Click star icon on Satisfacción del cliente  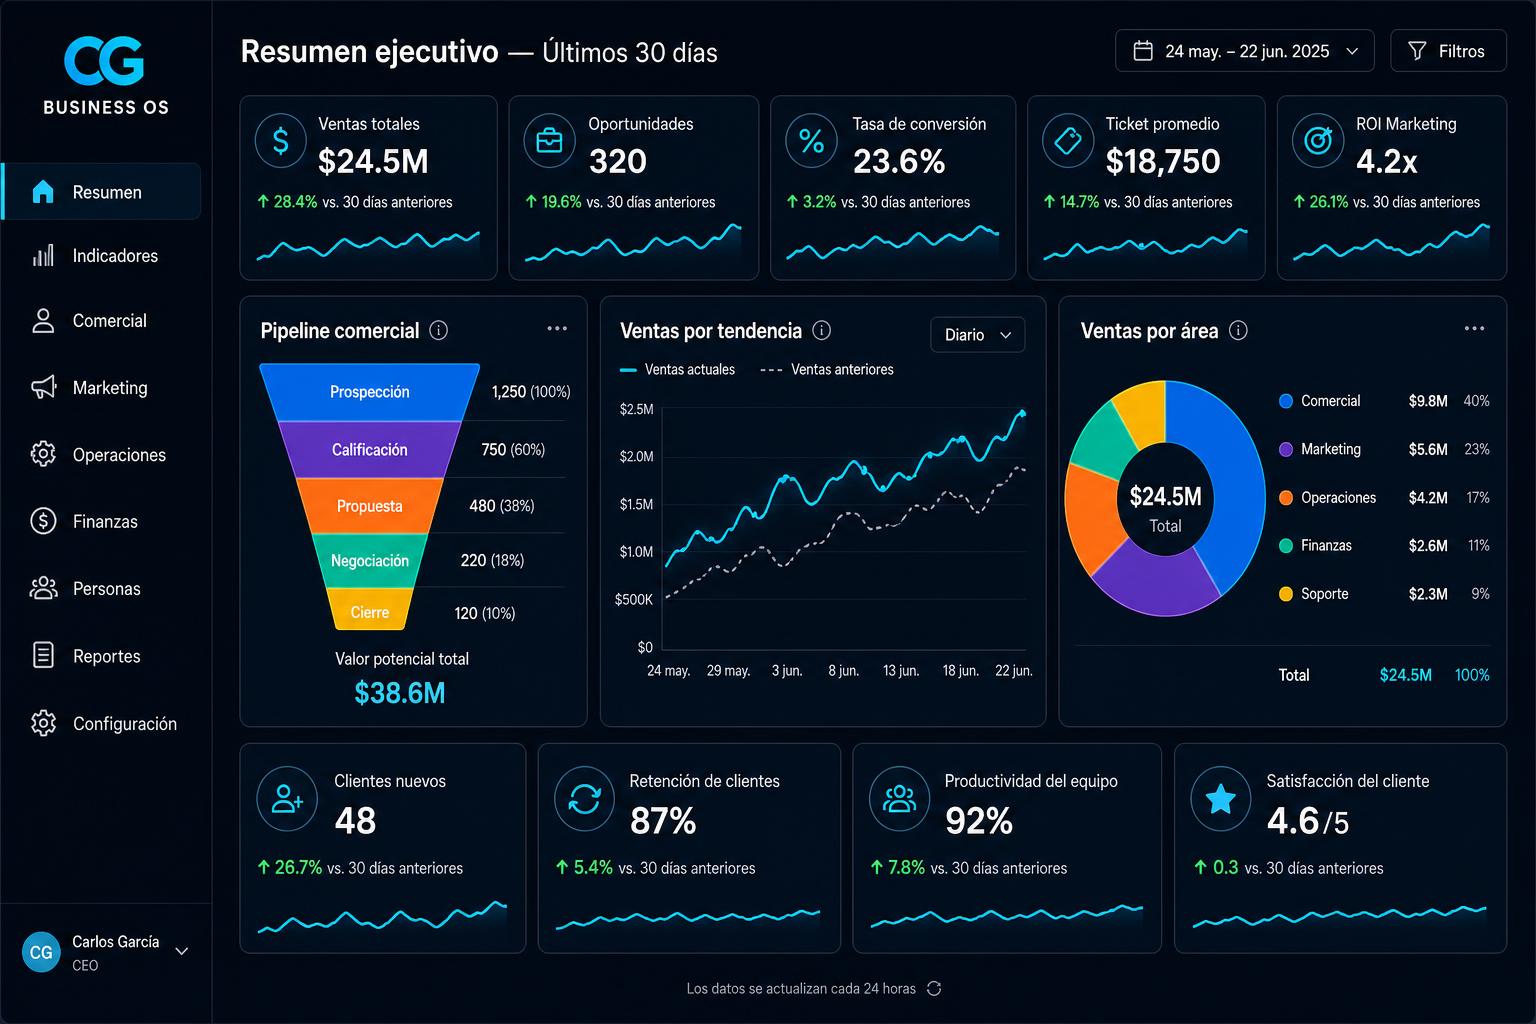pos(1221,799)
